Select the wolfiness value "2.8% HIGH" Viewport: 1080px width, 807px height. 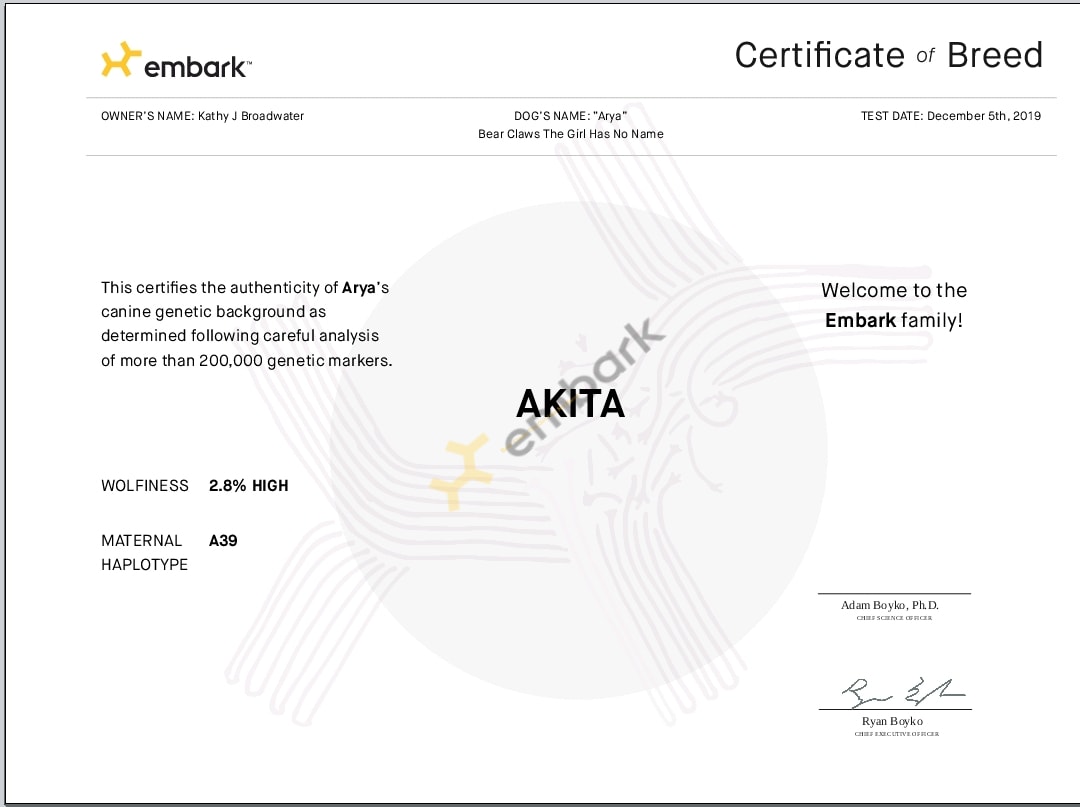coord(249,485)
